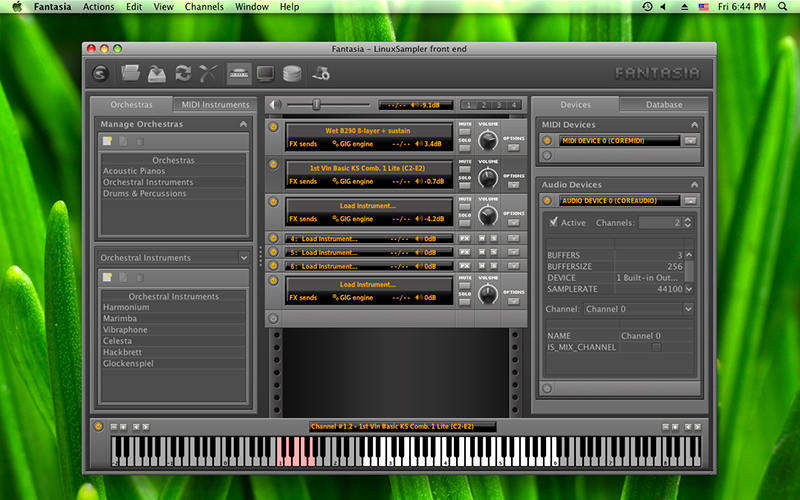Viewport: 800px width, 500px height.
Task: Switch to the Database tab
Action: pyautogui.click(x=664, y=105)
